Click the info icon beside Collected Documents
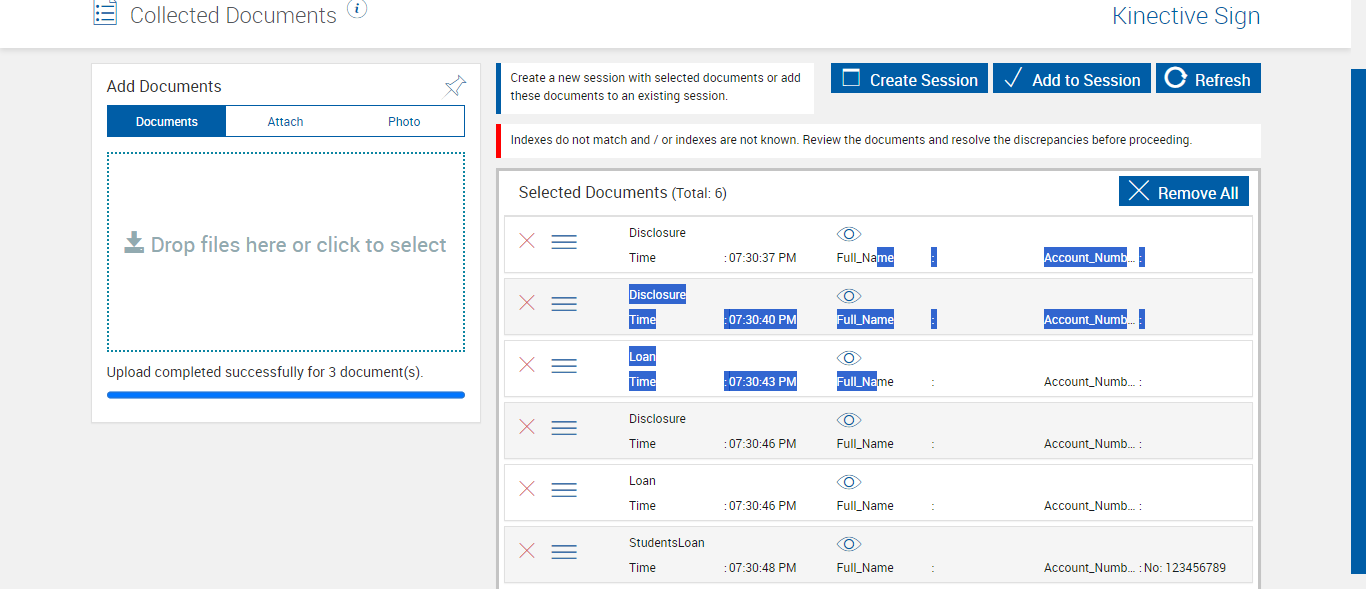The image size is (1366, 589). click(x=357, y=9)
